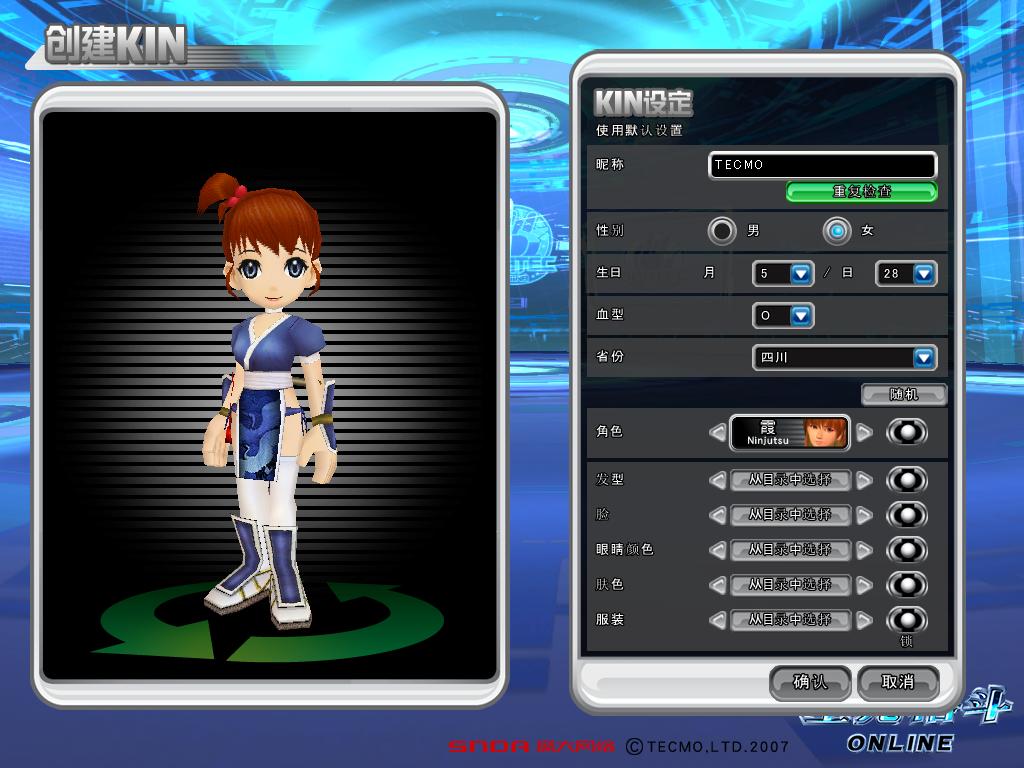Open the birthday month dropdown showing 5
The image size is (1024, 768).
pyautogui.click(x=783, y=274)
